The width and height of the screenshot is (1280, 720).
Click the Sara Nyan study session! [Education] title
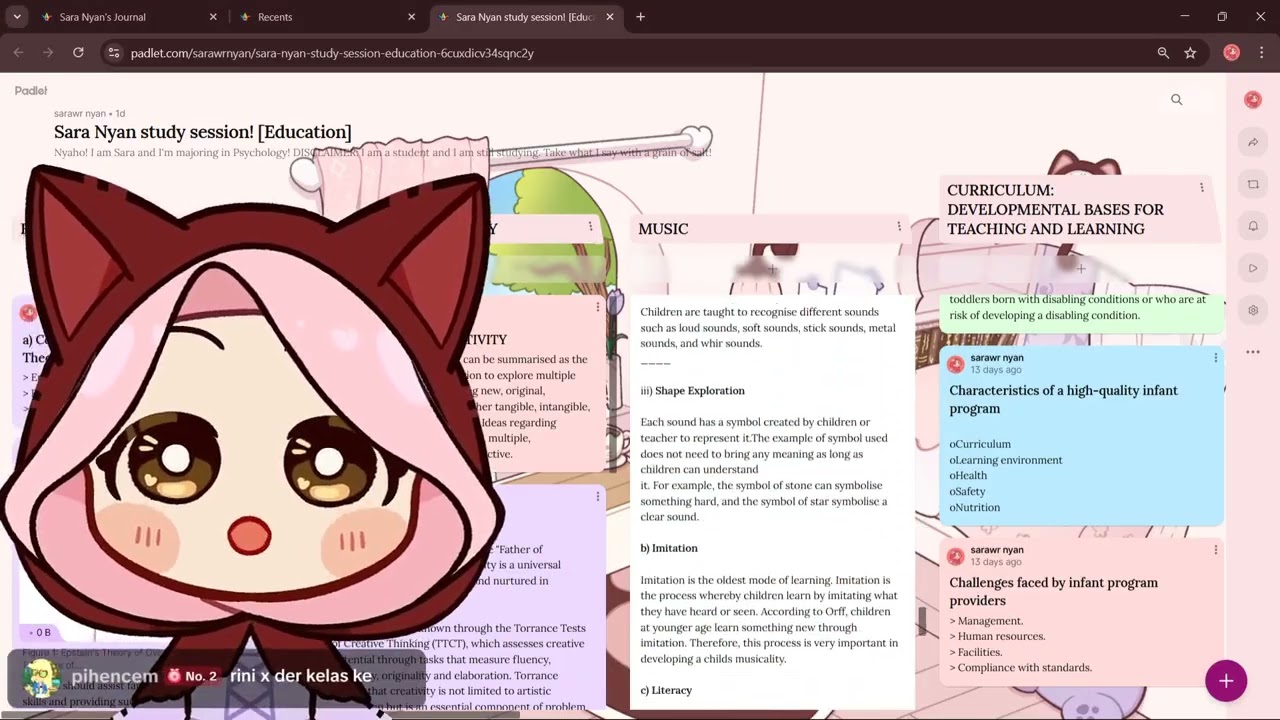click(203, 132)
